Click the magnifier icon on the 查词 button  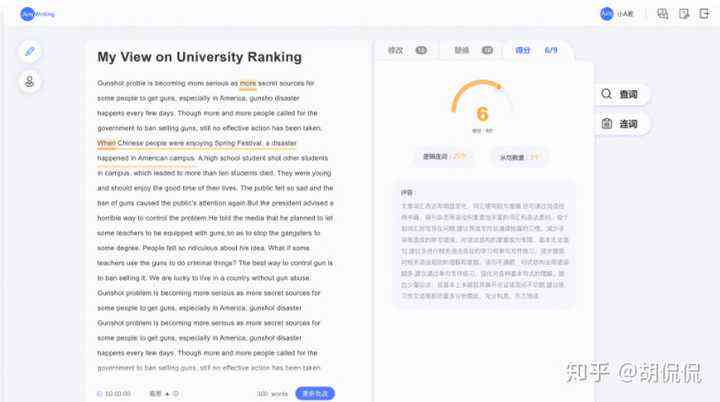point(607,94)
